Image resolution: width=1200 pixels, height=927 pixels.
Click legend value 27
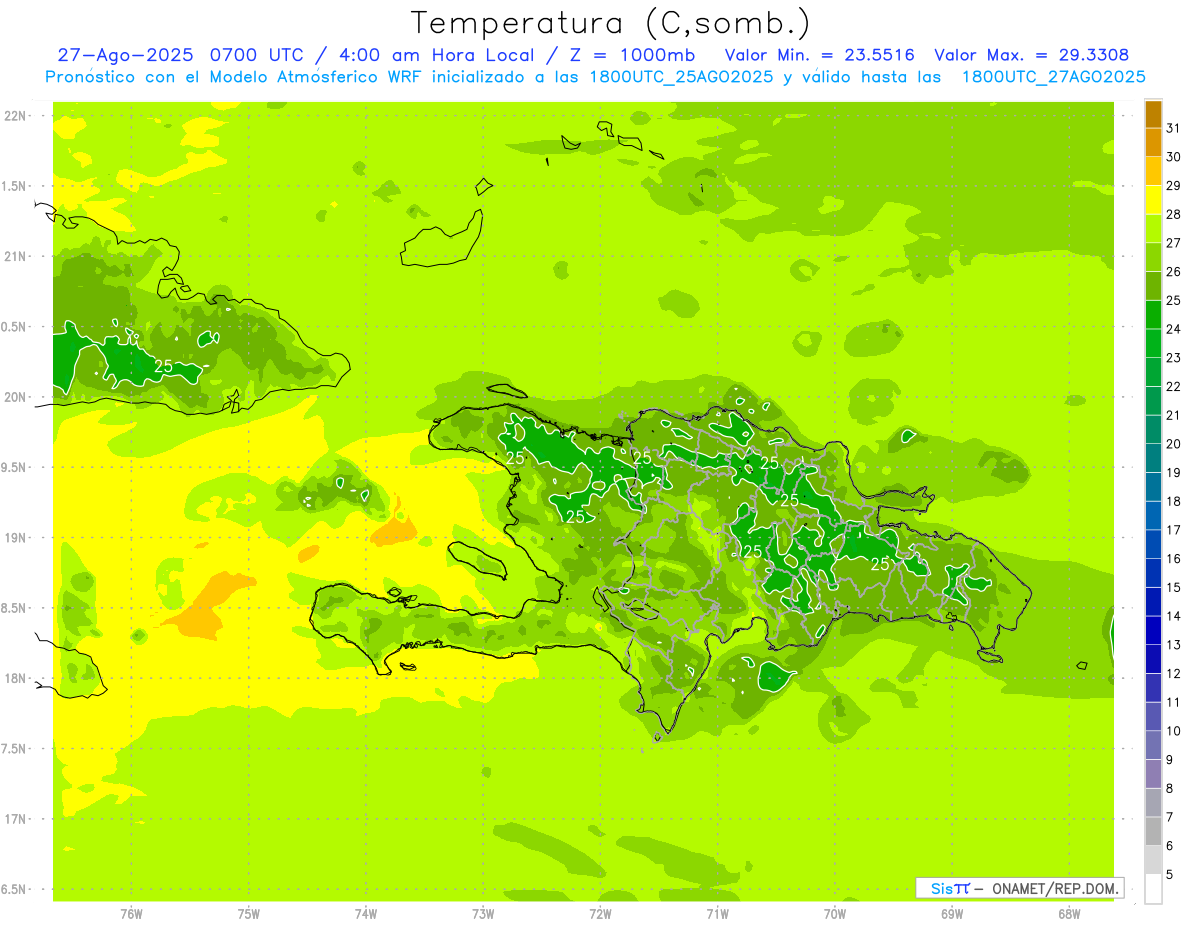tap(1174, 243)
